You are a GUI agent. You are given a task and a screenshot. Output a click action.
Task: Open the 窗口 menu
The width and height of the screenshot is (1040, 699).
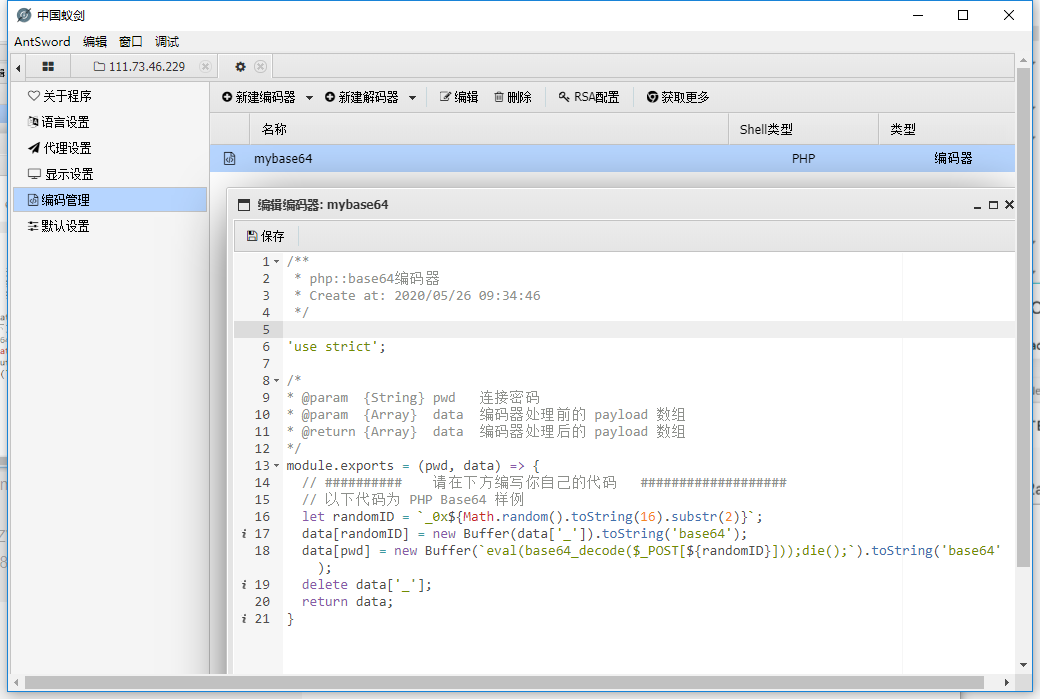pos(131,41)
